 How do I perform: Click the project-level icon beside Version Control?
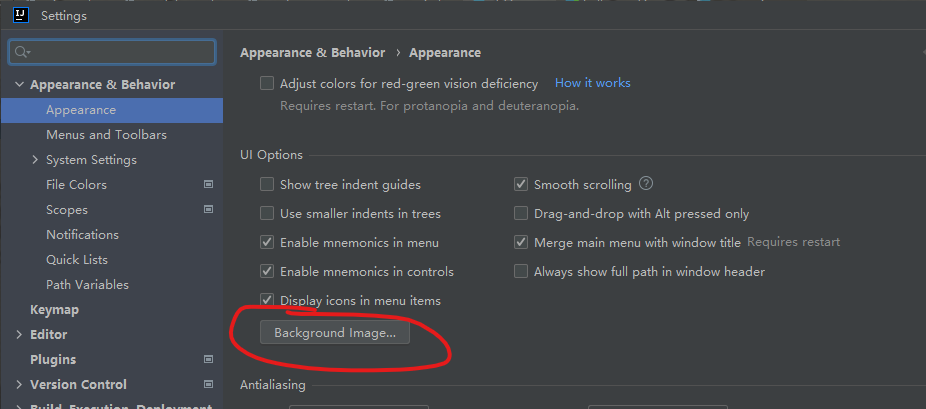pyautogui.click(x=208, y=384)
